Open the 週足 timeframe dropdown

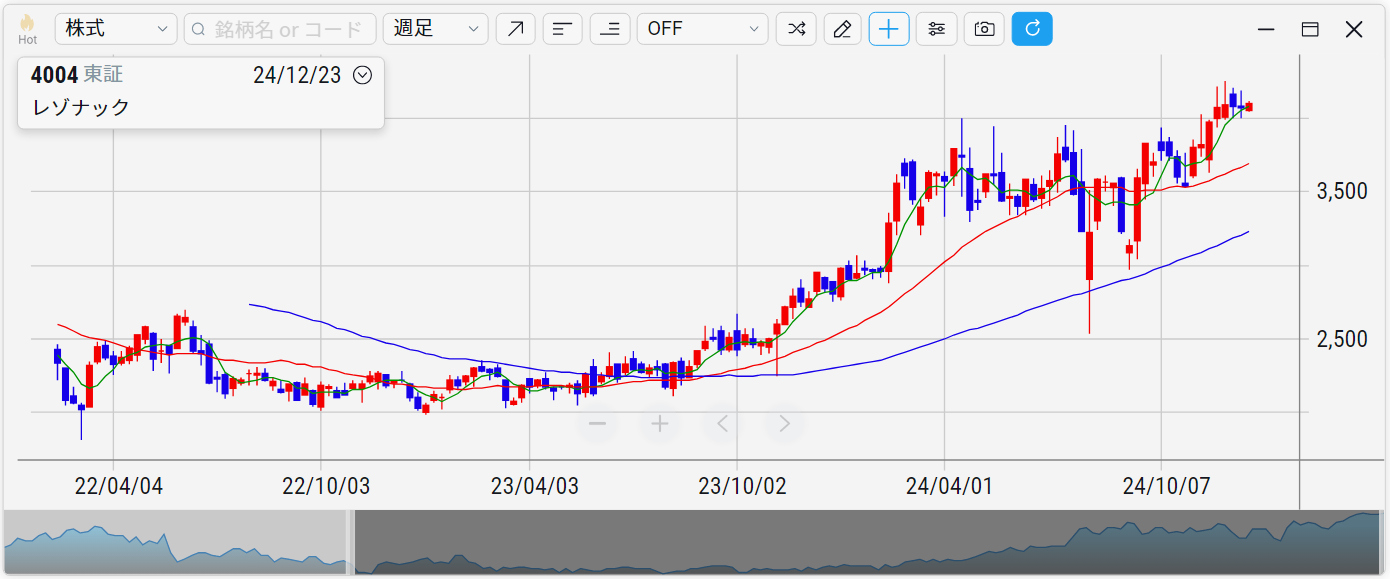coord(435,29)
